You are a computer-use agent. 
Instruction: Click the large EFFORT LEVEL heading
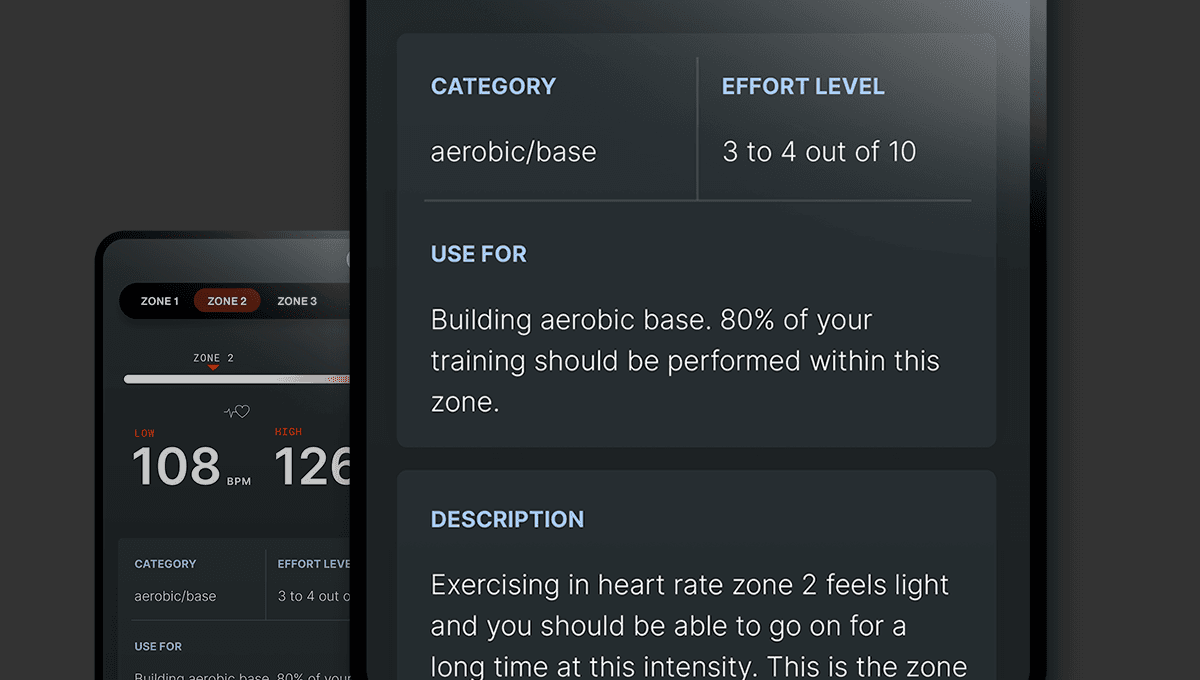tap(803, 86)
